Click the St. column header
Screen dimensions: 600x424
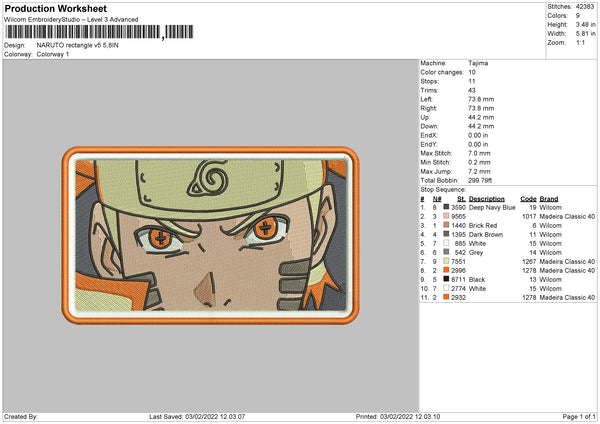[x=461, y=199]
